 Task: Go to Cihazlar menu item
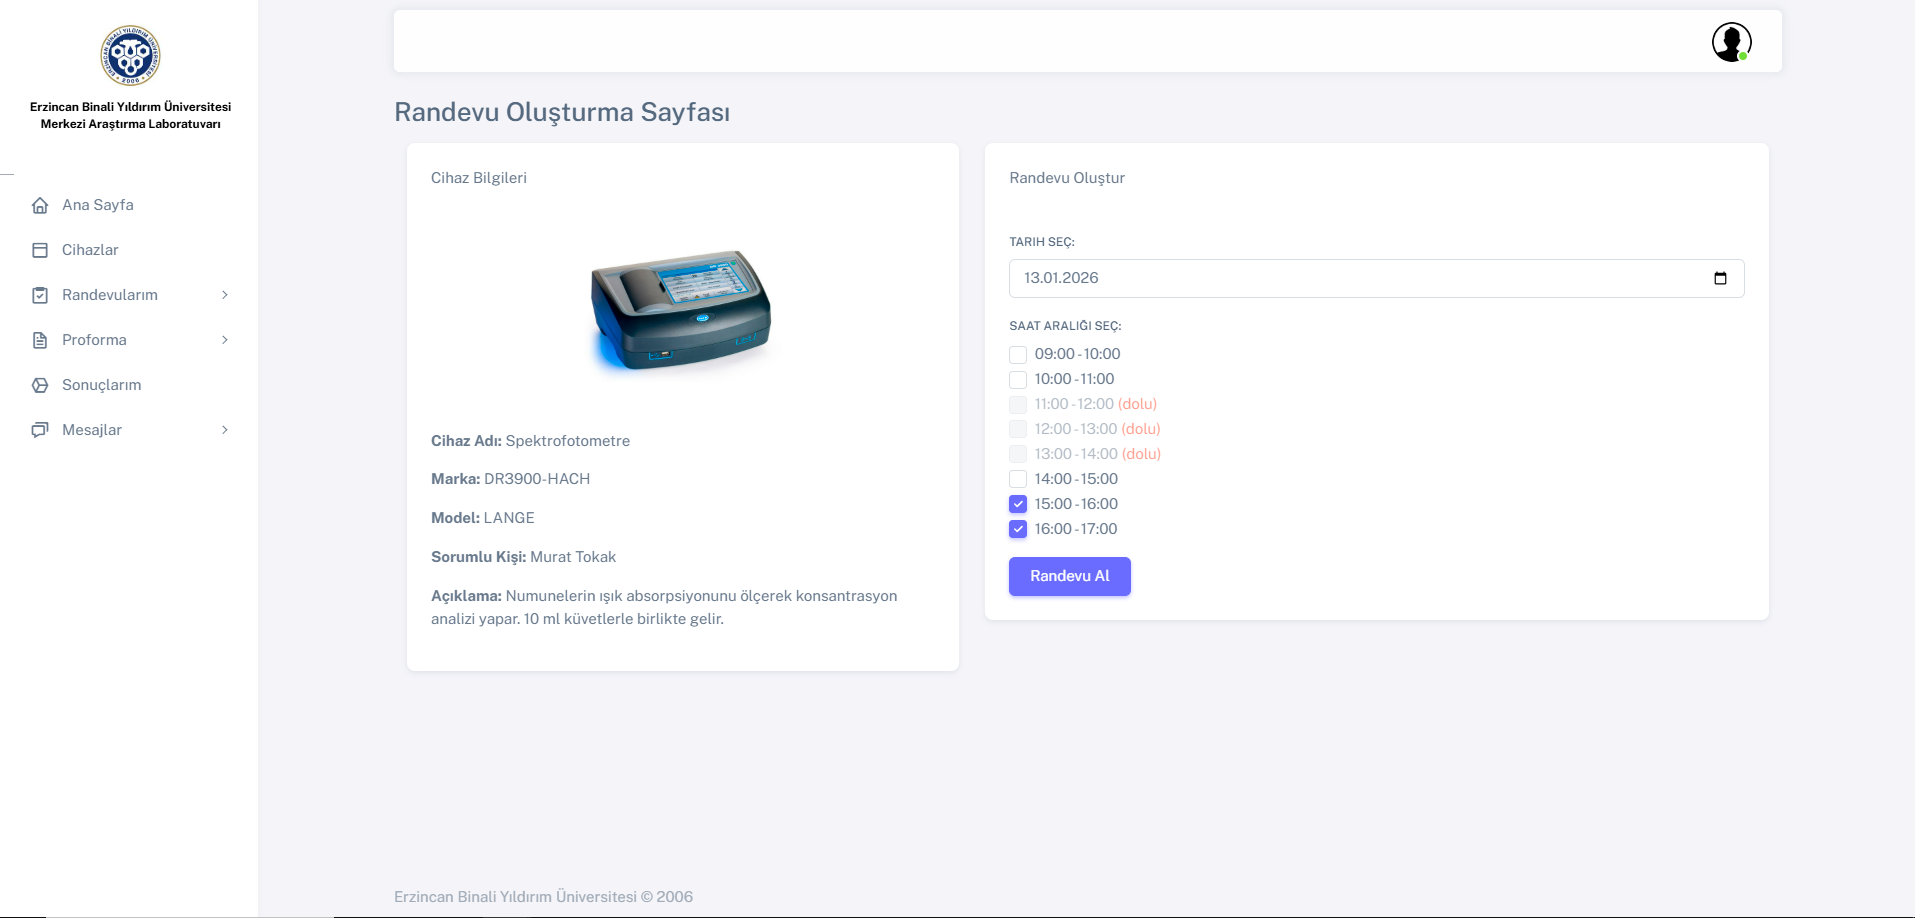(x=90, y=250)
